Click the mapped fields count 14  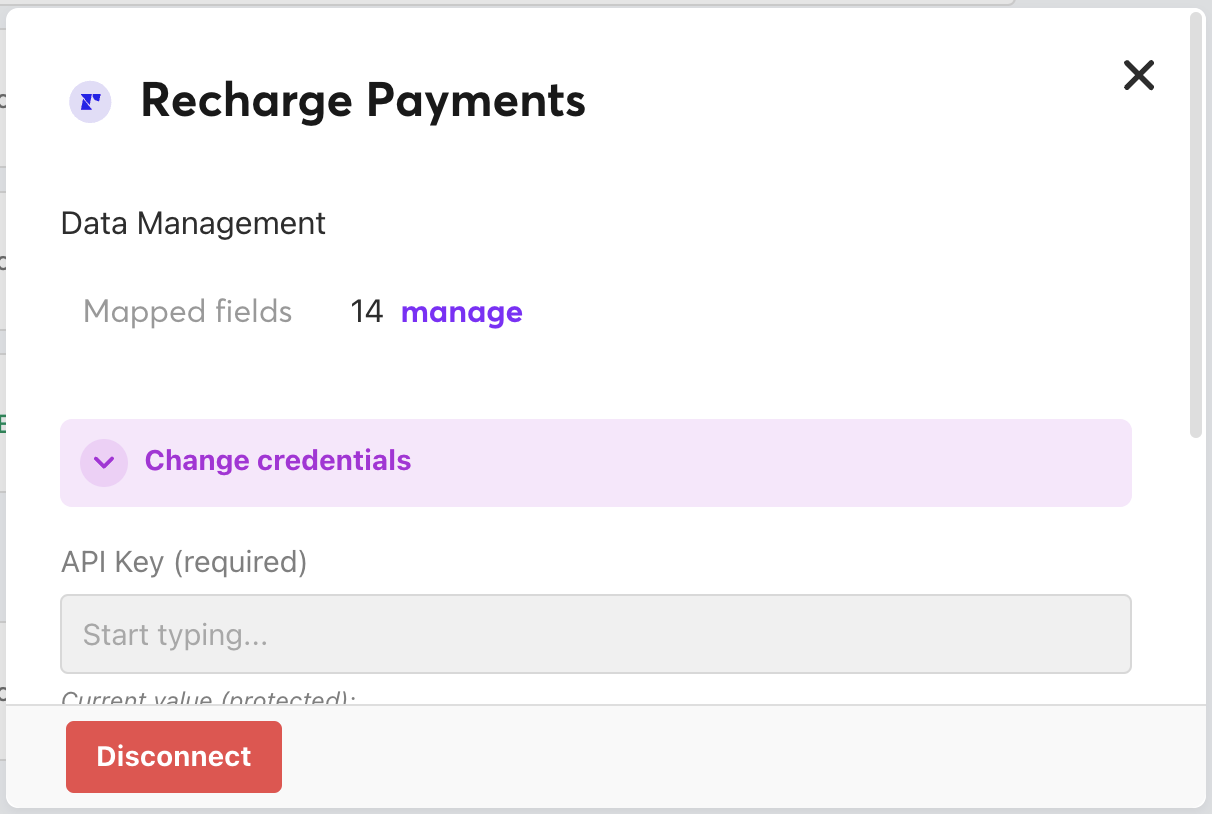367,312
